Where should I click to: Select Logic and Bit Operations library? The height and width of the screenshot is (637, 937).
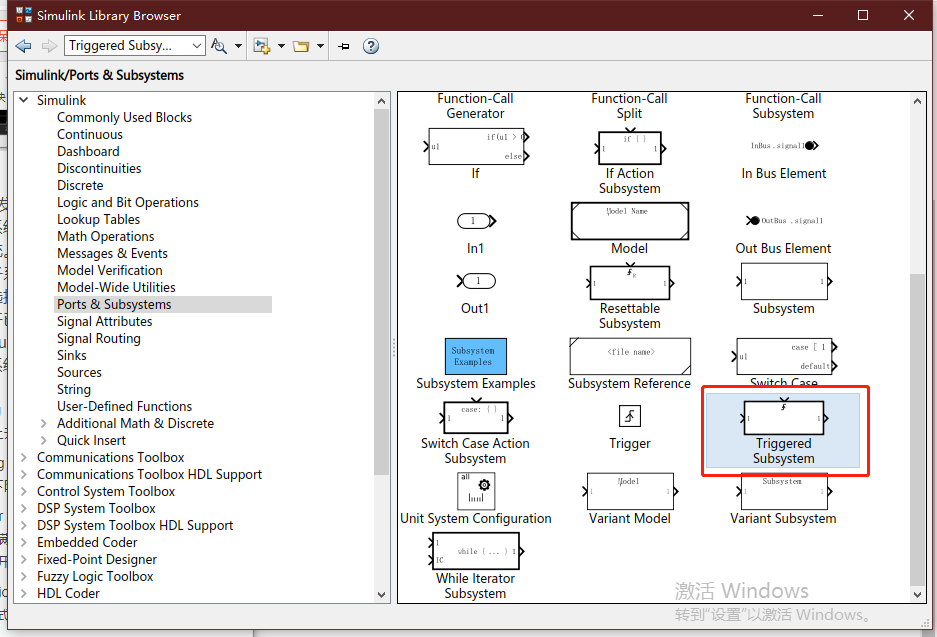click(x=128, y=203)
